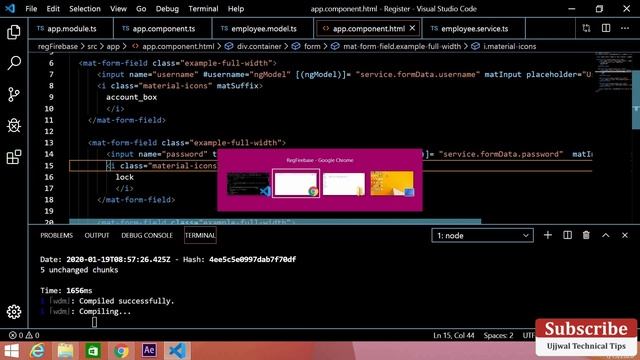The height and width of the screenshot is (360, 640).
Task: Split the editor to the right
Action: [x=606, y=28]
